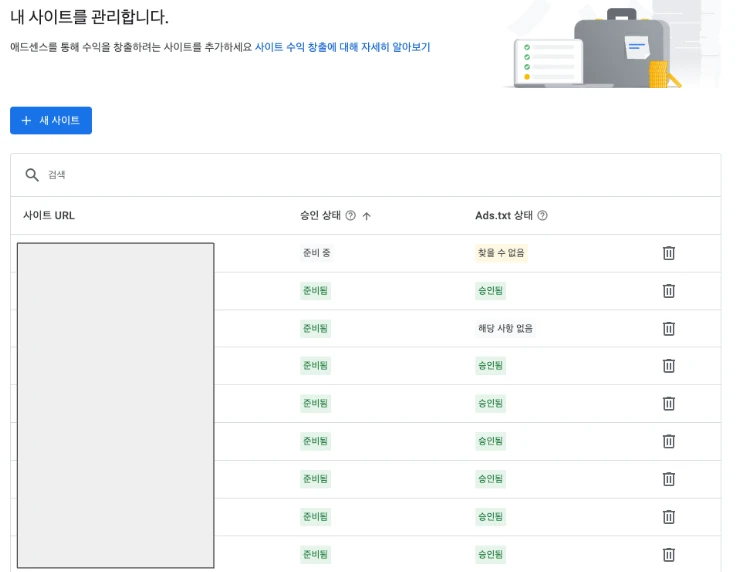Click the 새 사이트 button
Image resolution: width=738 pixels, height=572 pixels.
tap(51, 121)
